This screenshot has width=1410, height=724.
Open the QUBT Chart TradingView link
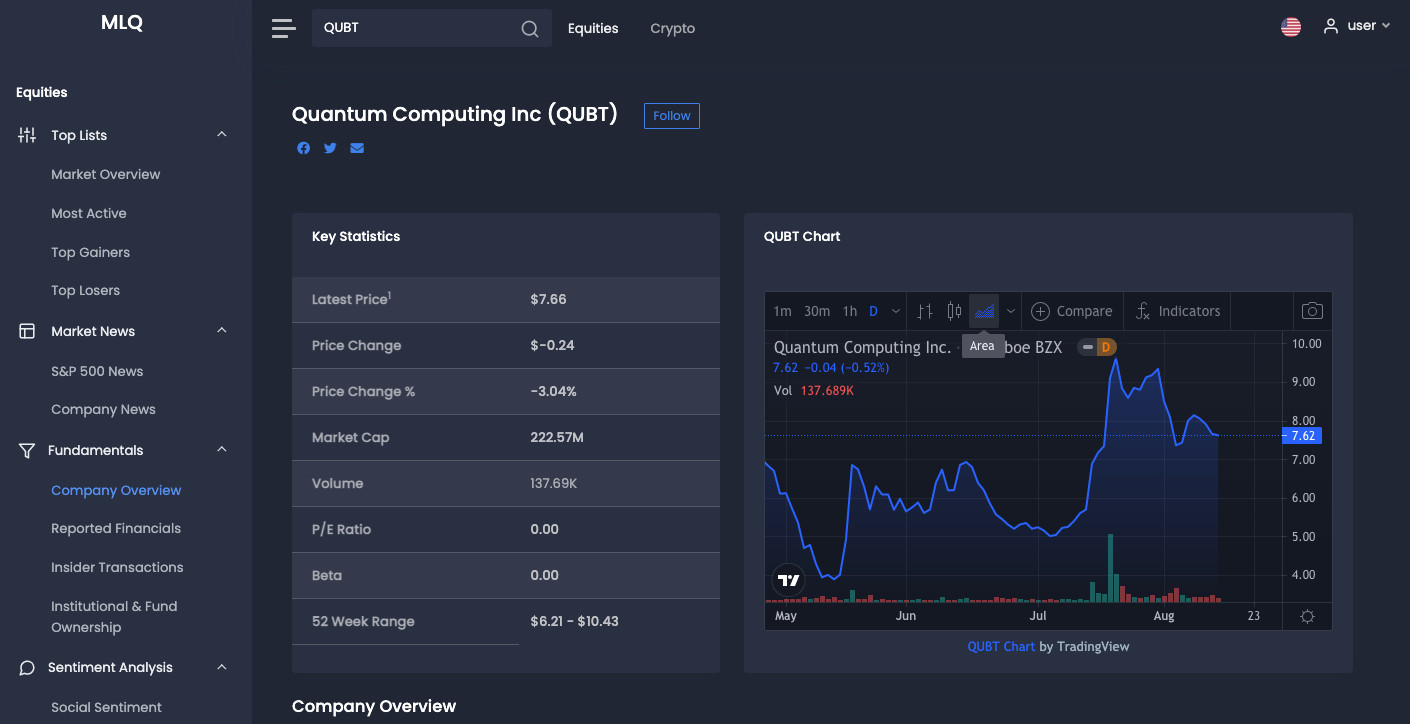1001,646
